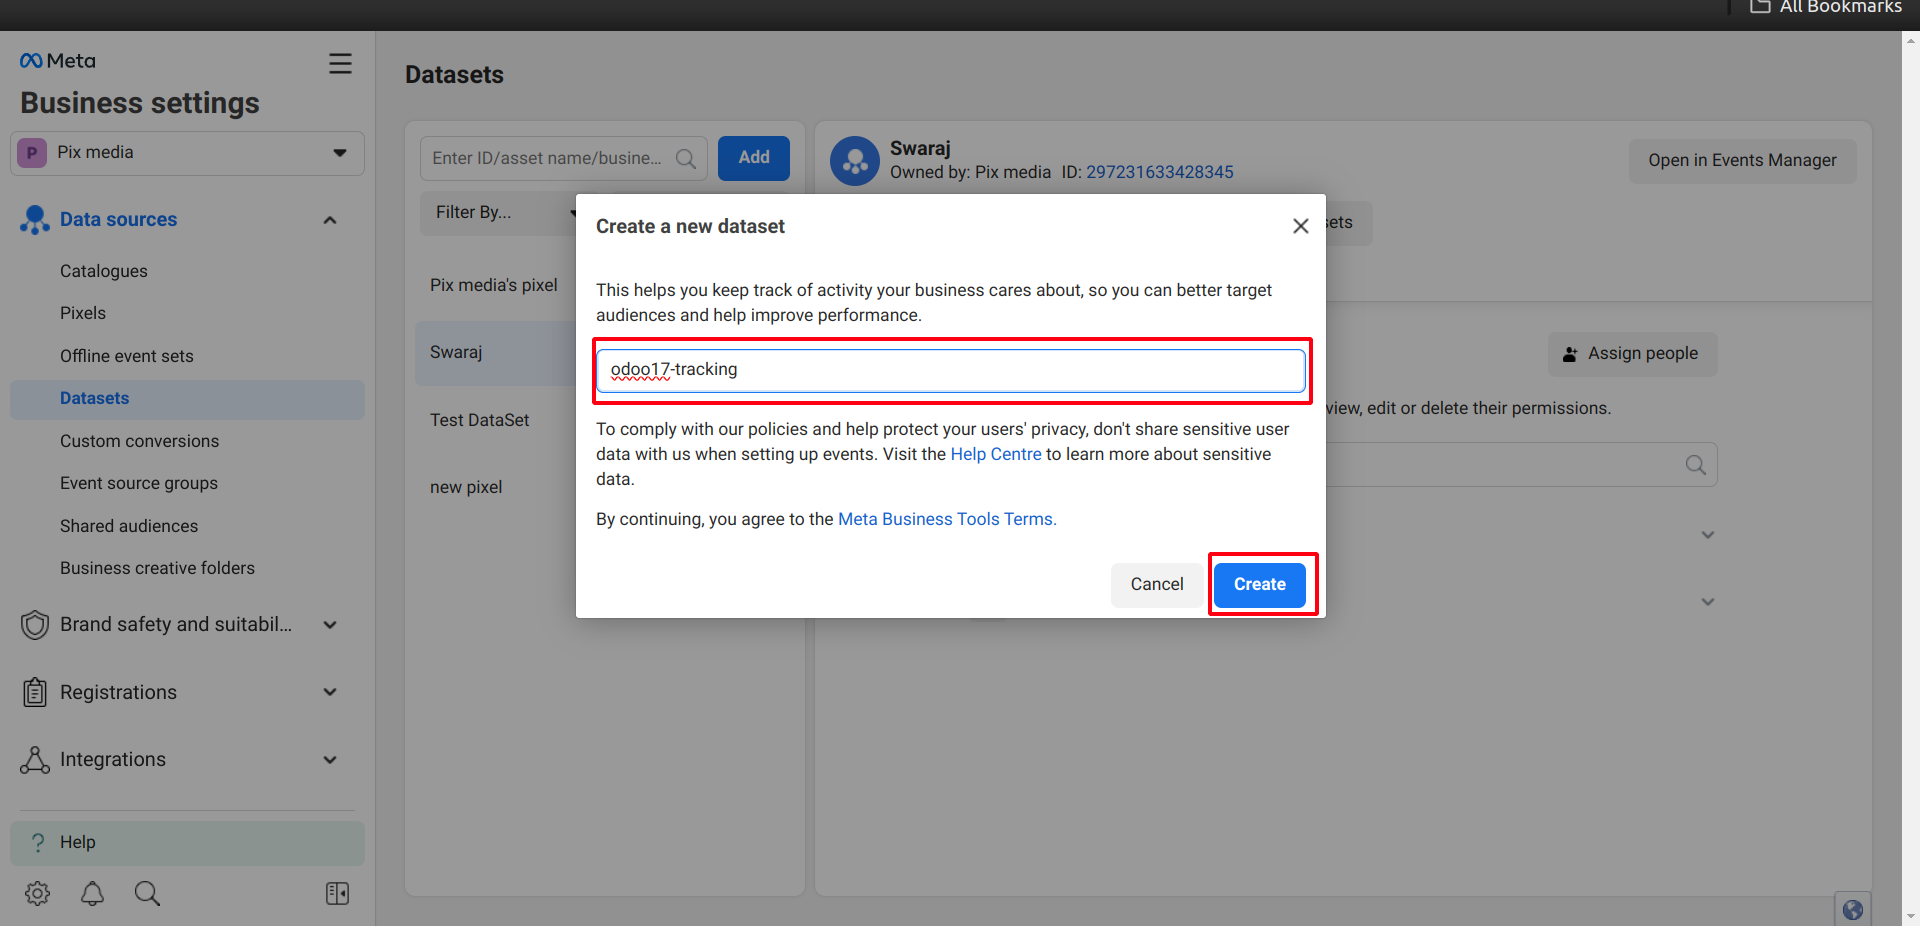1920x926 pixels.
Task: Collapse the Data sources section
Action: tap(330, 220)
